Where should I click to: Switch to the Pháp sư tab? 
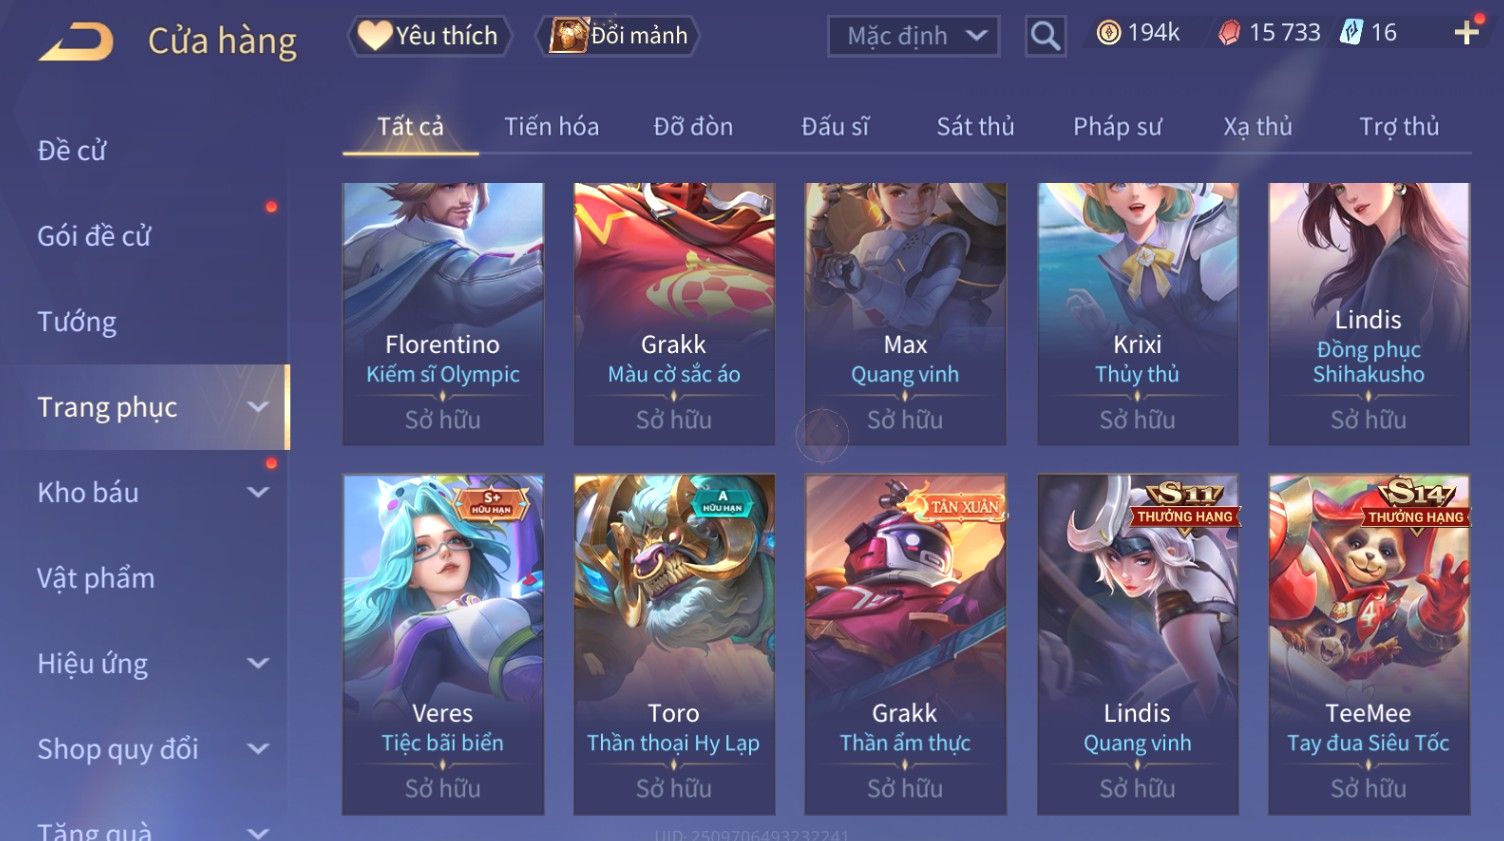[1117, 127]
